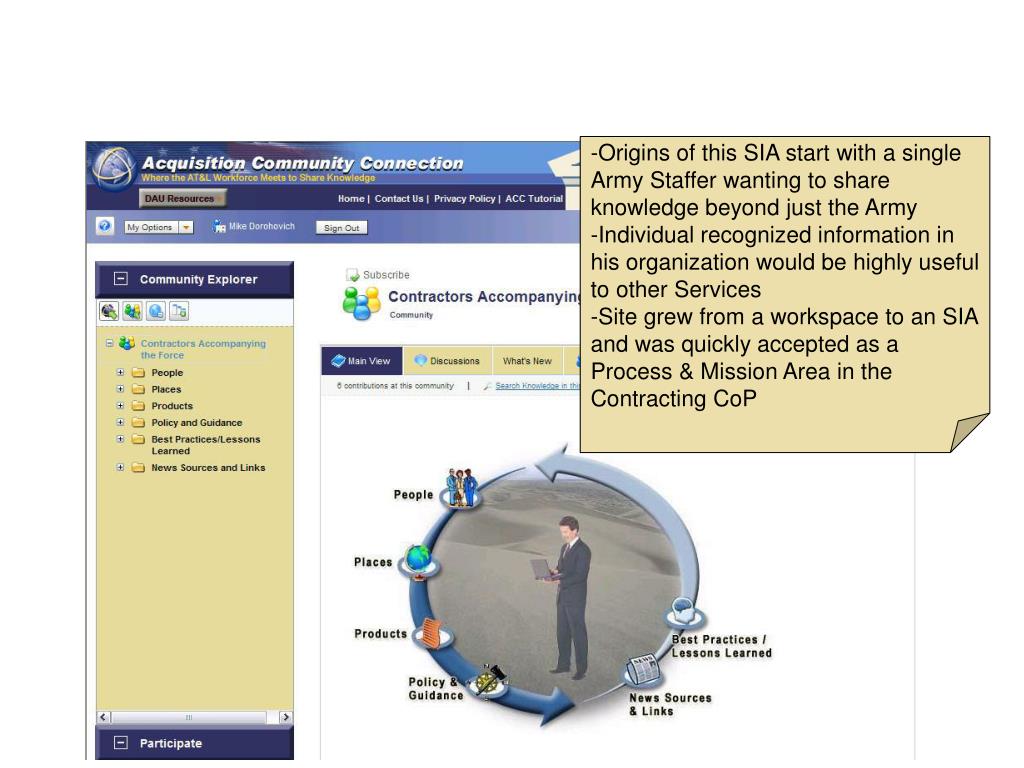Expand the News Sources and Links tree node

click(x=120, y=468)
